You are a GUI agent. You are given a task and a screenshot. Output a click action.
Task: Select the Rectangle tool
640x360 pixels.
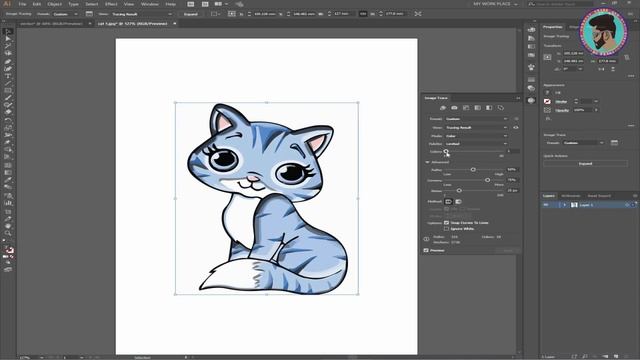click(8, 91)
